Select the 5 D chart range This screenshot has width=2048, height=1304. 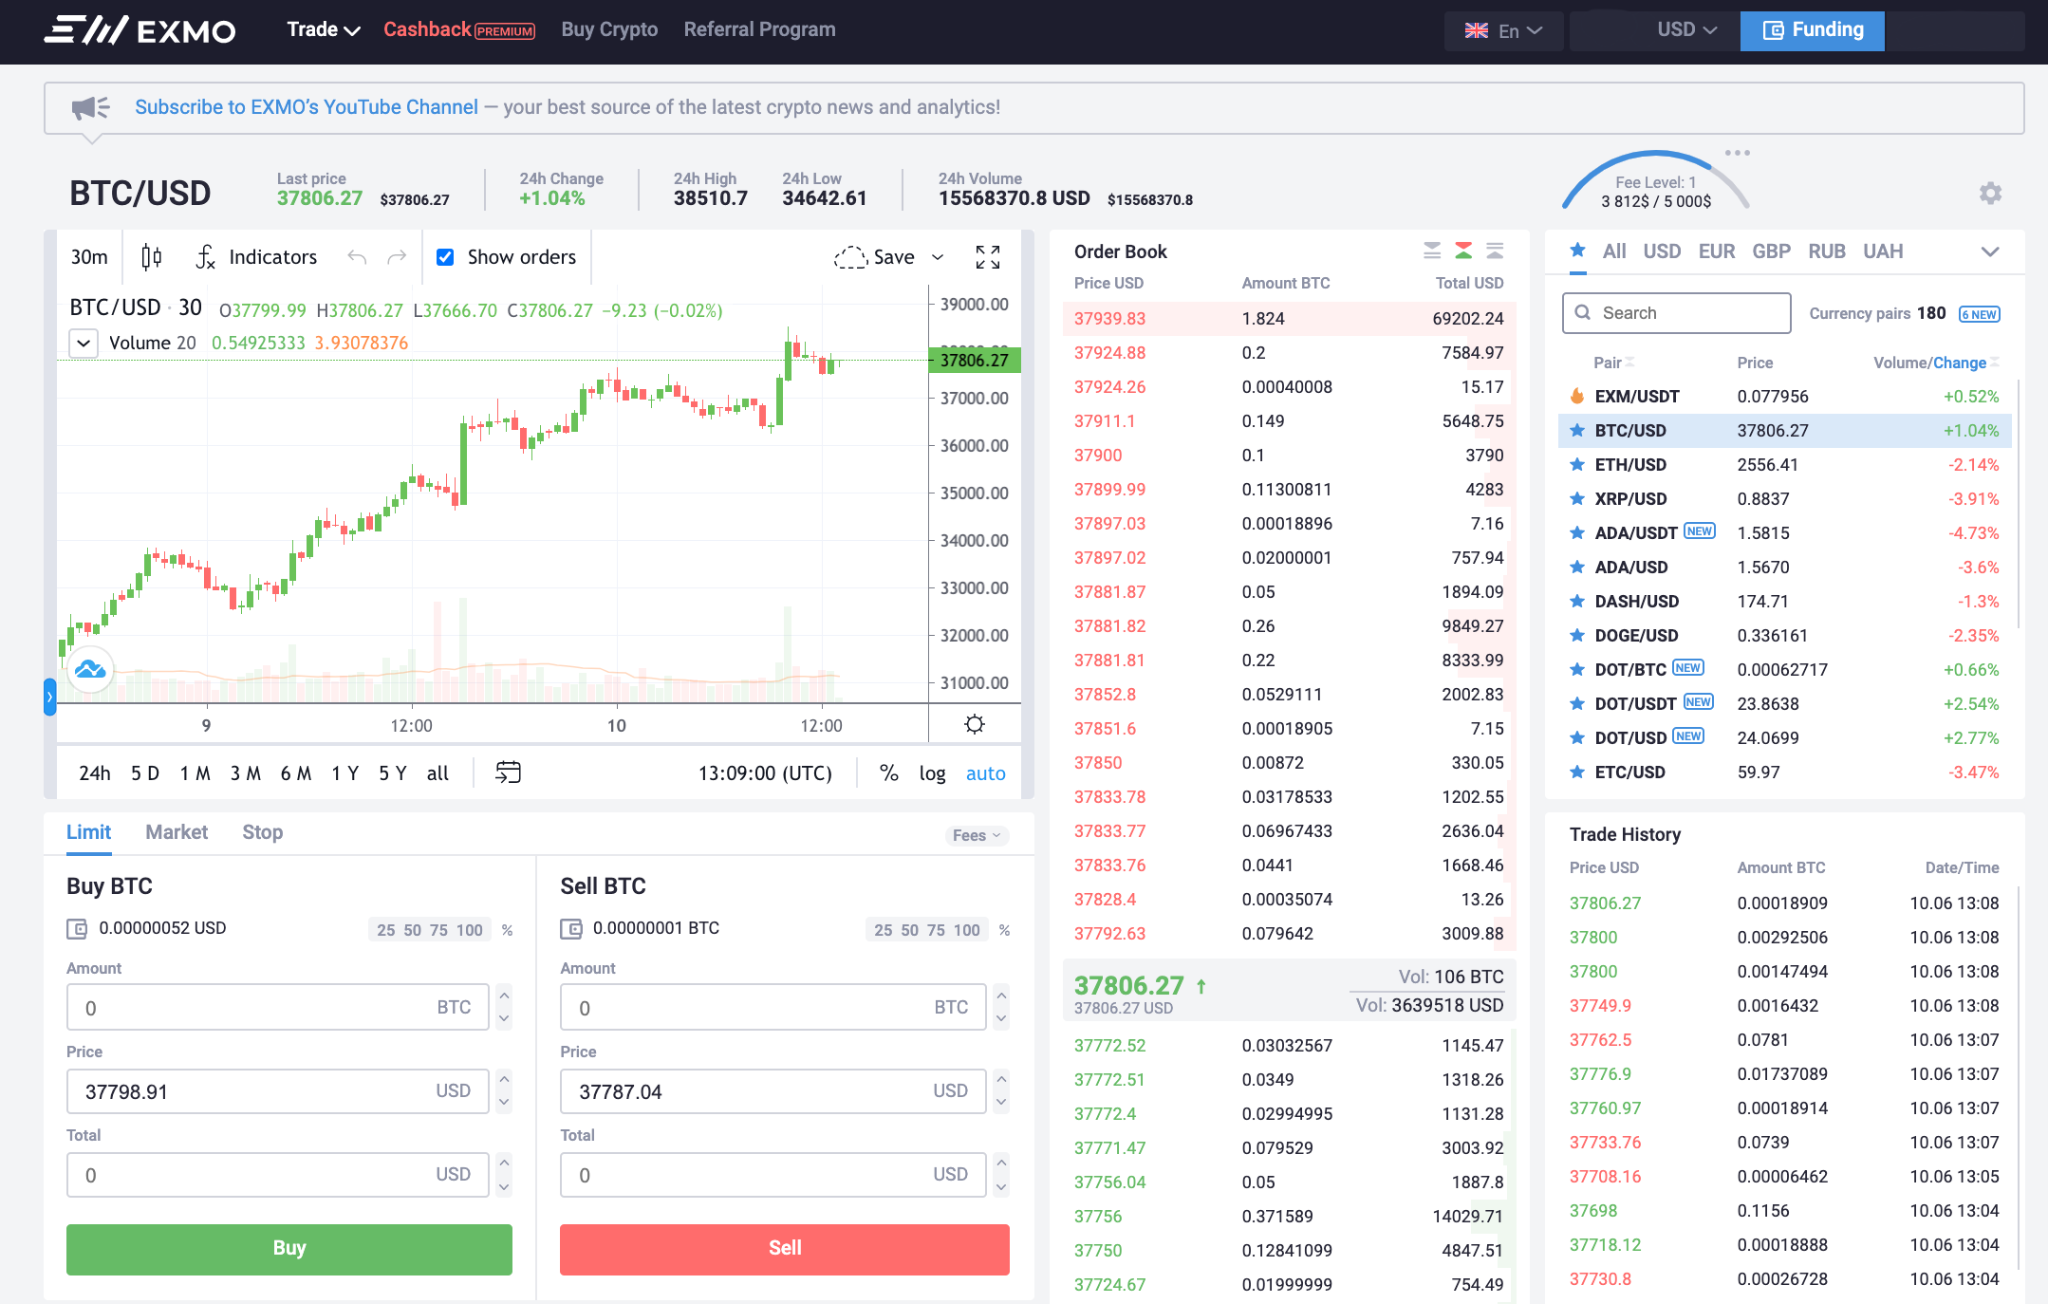(145, 773)
